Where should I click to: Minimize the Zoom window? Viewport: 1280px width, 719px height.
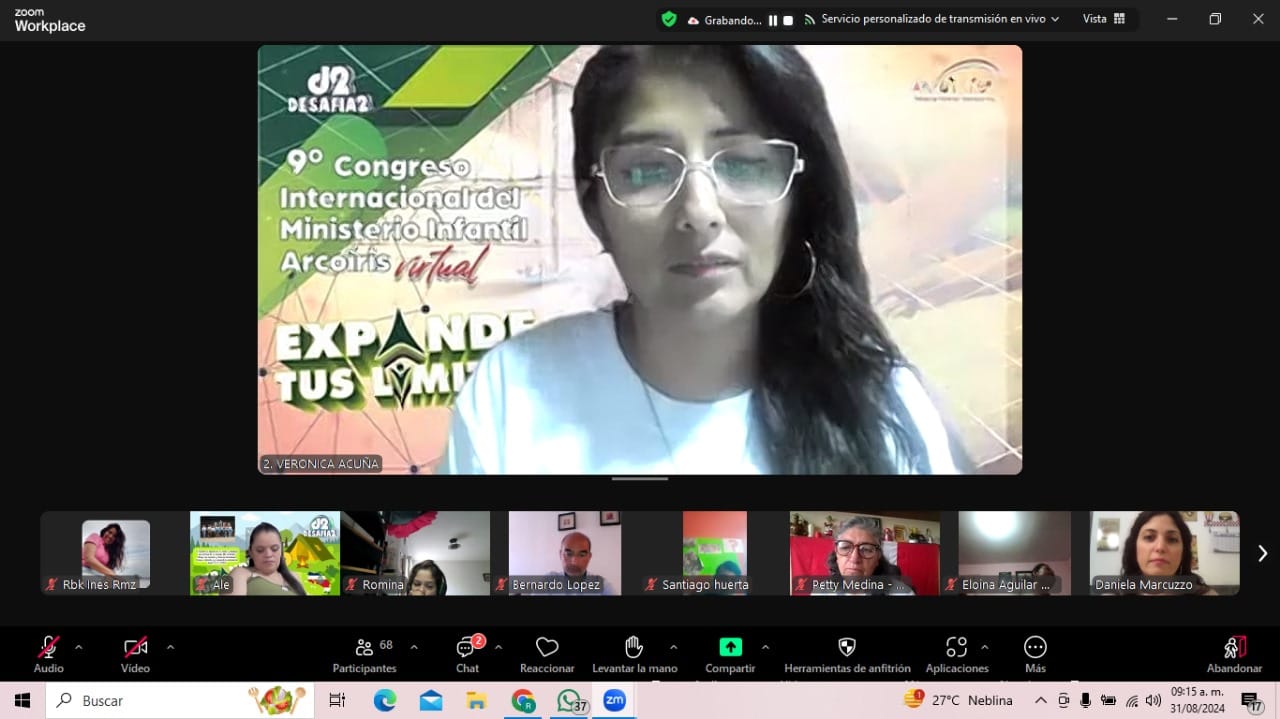click(1172, 19)
